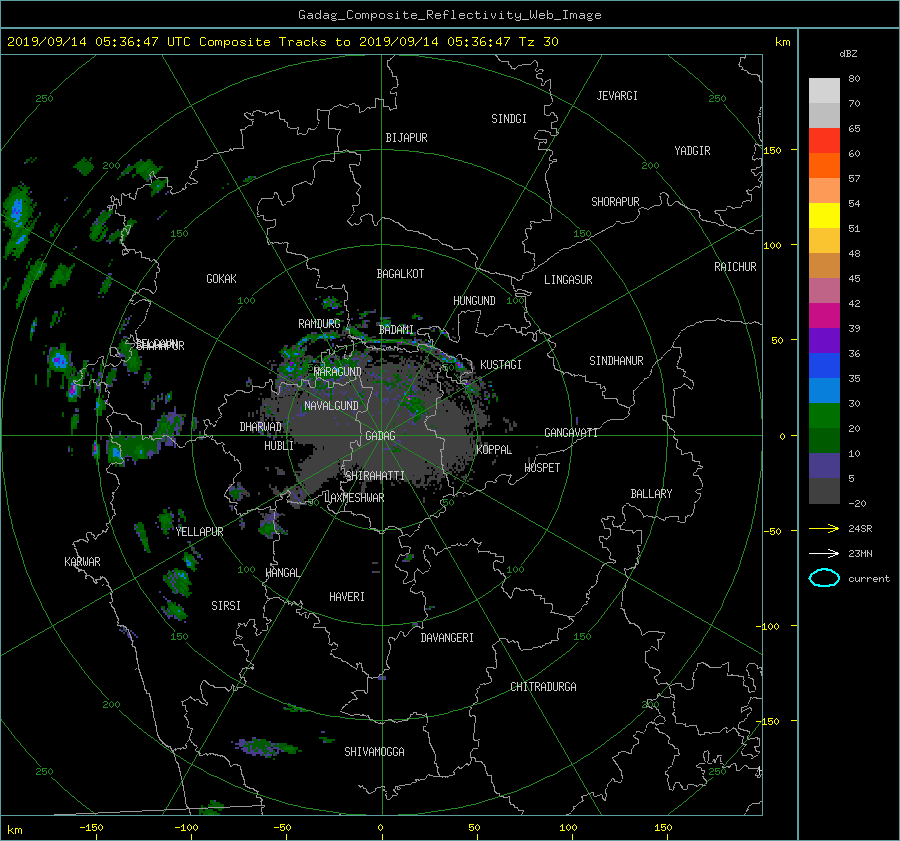The image size is (900, 841).
Task: Pick the red 60-65 dBZ legend band
Action: point(824,140)
